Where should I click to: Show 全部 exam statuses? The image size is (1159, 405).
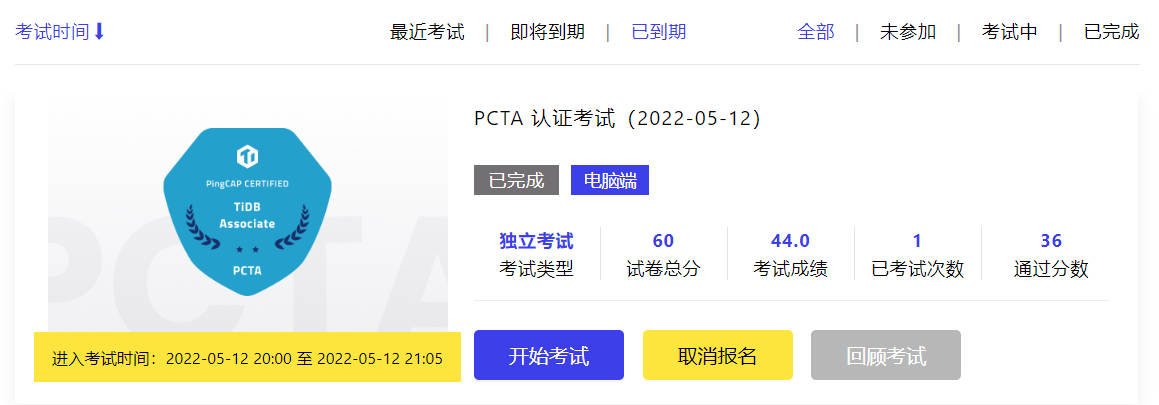coord(815,32)
